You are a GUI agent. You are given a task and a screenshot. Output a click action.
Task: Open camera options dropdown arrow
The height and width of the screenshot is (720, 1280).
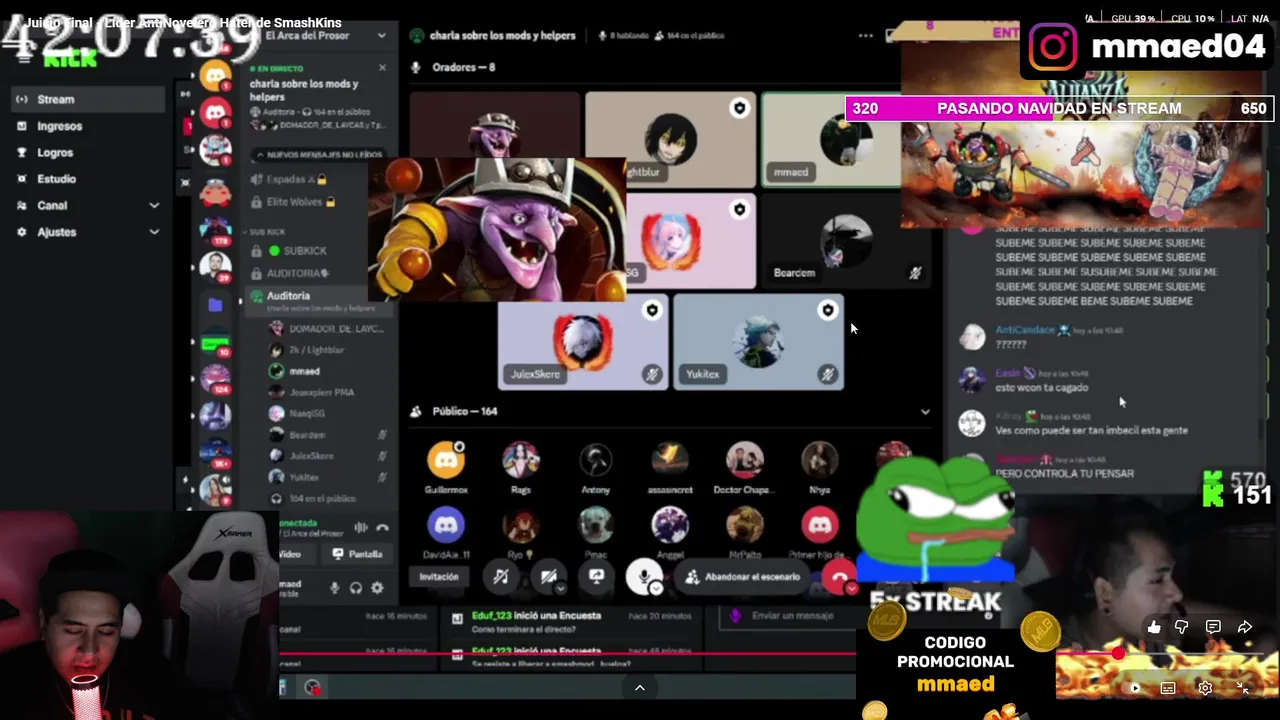coord(561,589)
